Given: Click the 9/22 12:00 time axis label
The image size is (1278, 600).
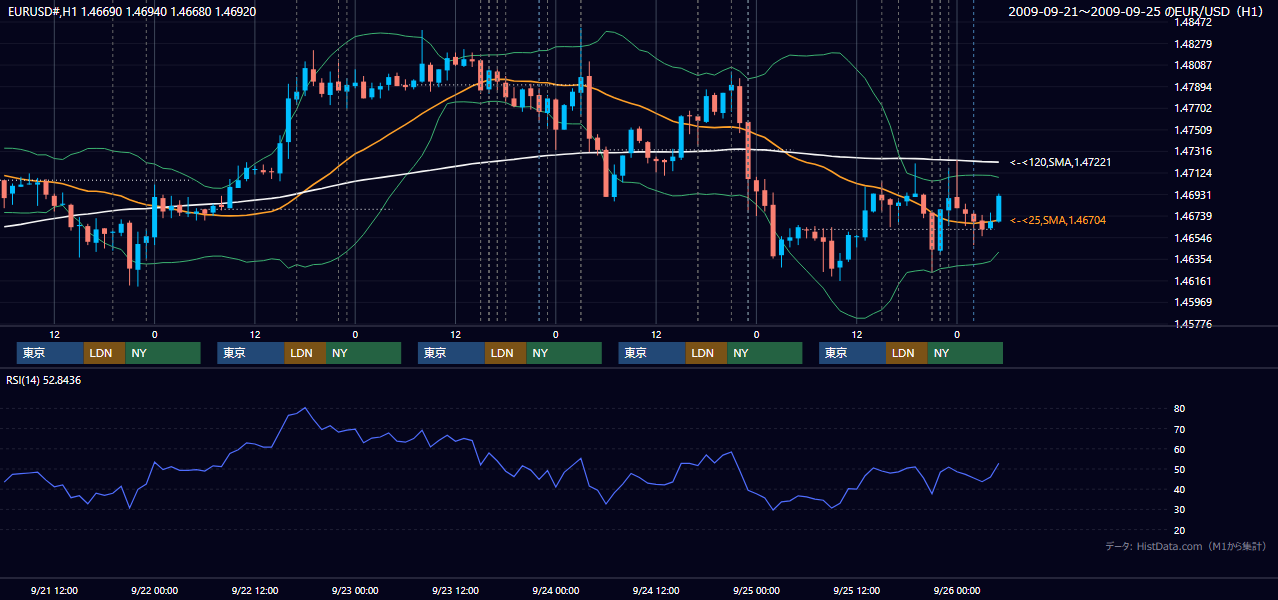Looking at the screenshot, I should pyautogui.click(x=254, y=591).
